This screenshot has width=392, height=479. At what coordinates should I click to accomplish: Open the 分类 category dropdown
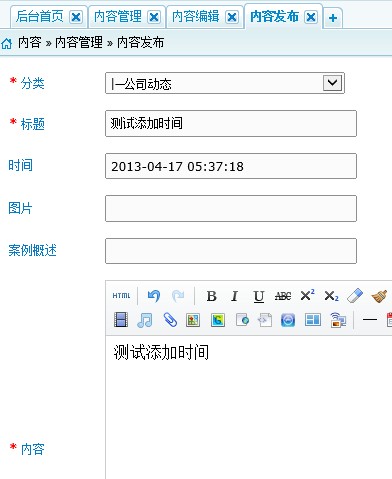pos(225,83)
